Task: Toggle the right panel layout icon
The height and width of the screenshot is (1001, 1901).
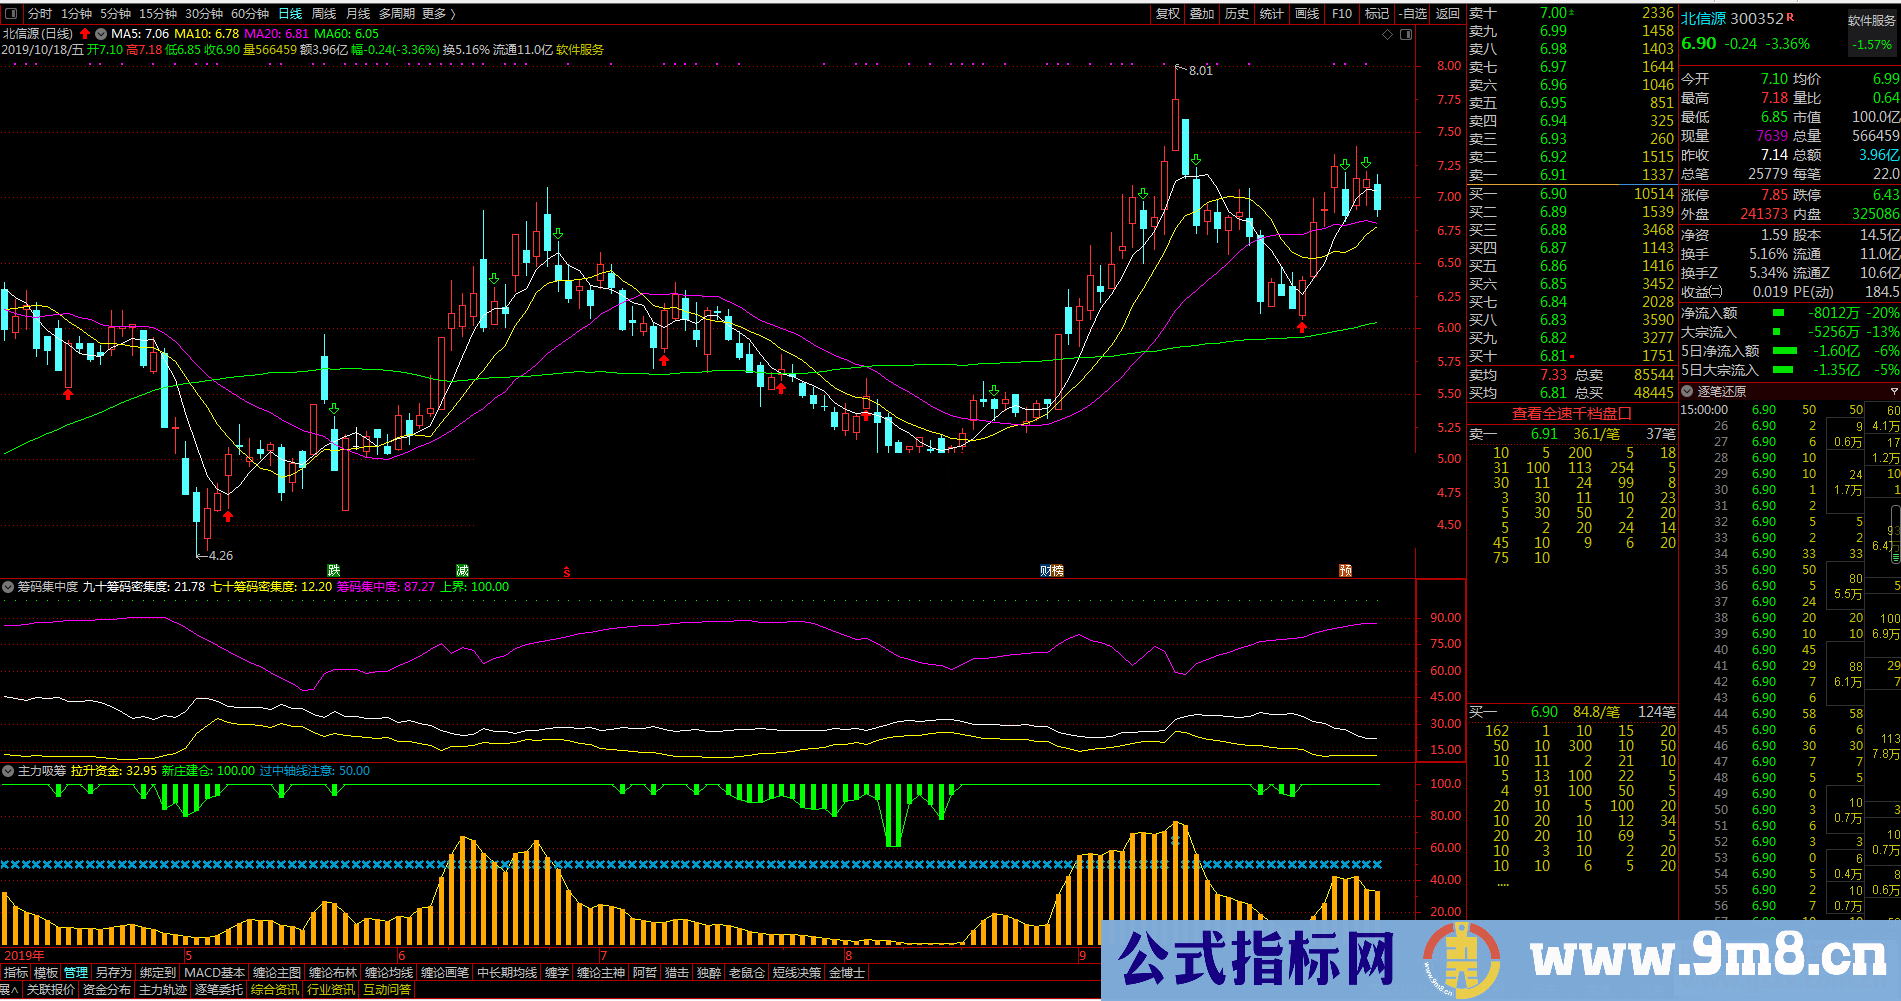Action: coord(1406,34)
